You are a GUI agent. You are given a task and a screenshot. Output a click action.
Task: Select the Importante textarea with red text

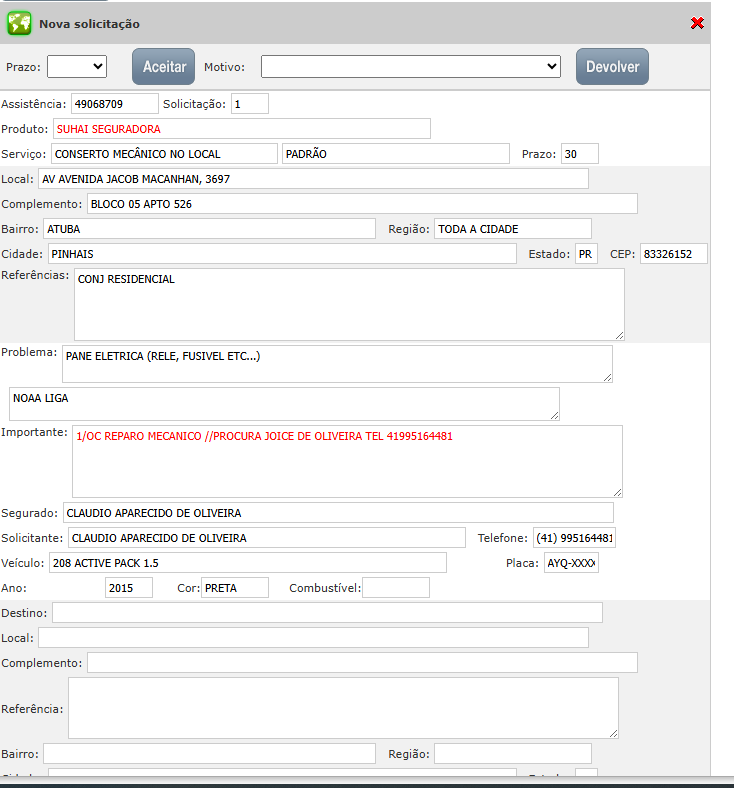347,461
